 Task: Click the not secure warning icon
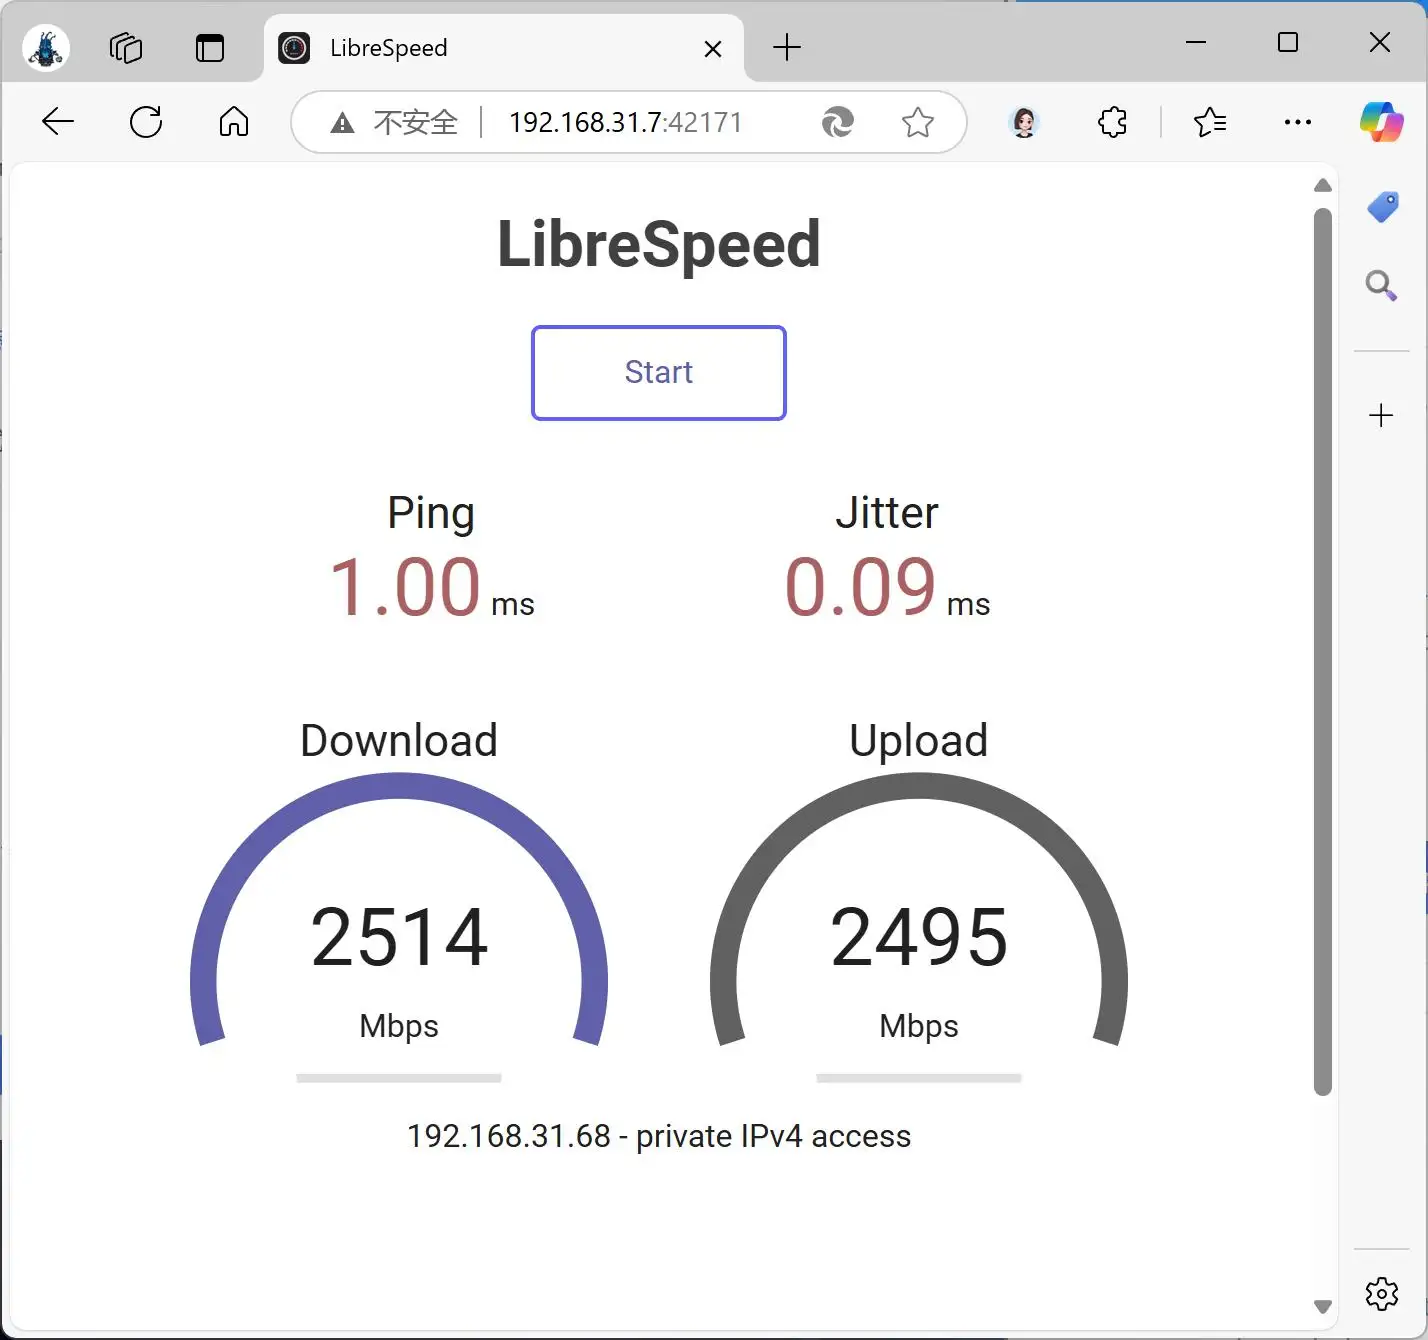coord(342,123)
